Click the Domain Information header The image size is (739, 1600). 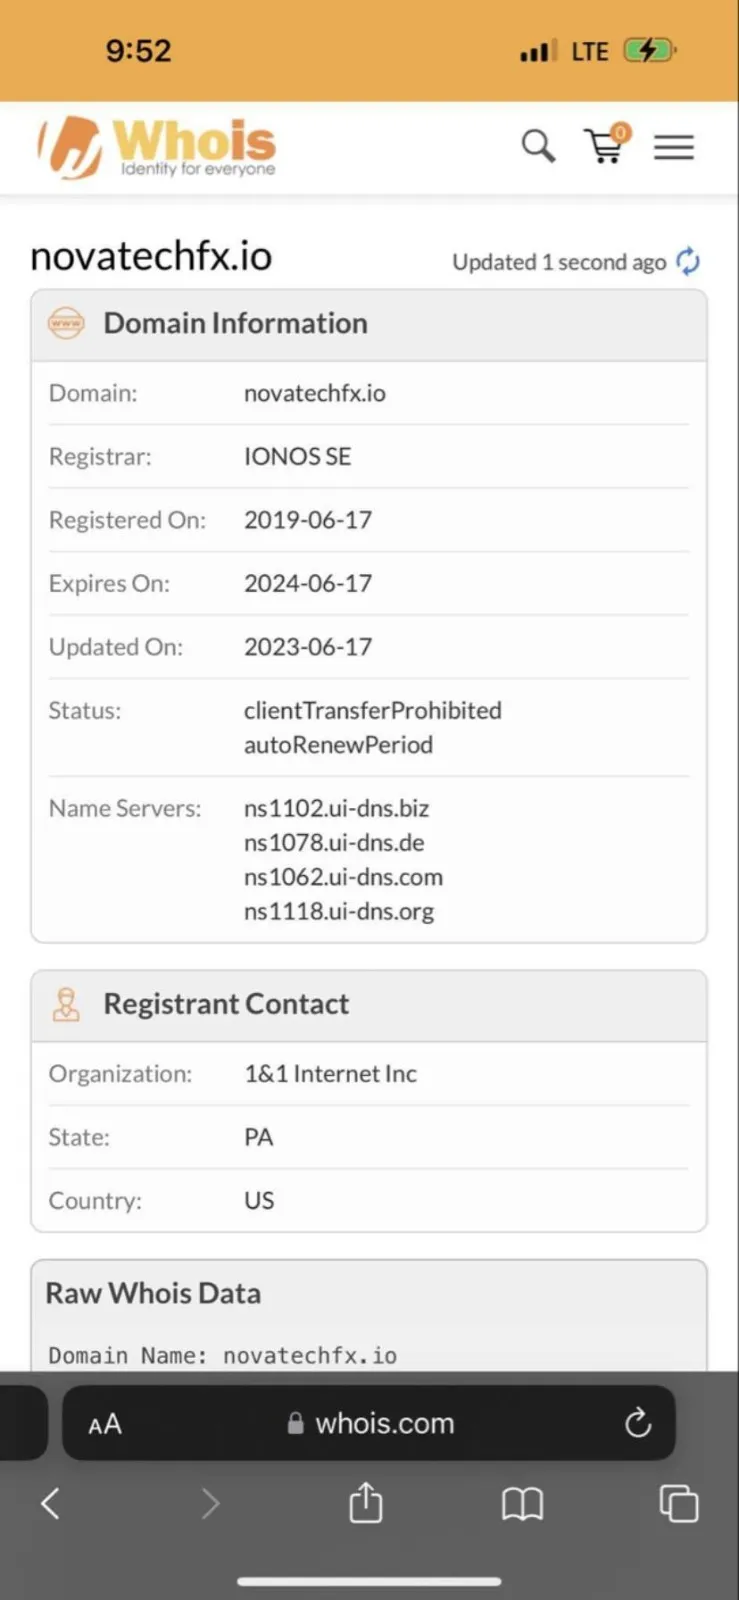click(x=235, y=323)
